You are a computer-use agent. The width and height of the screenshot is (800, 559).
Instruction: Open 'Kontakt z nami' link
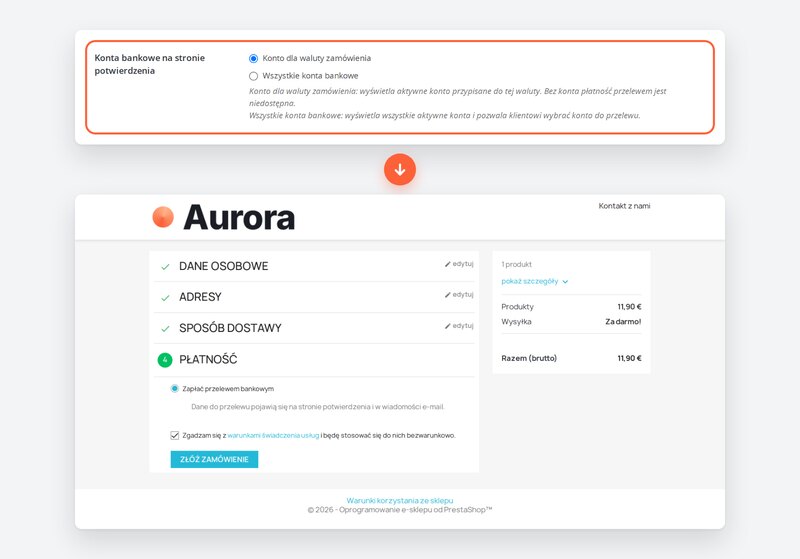tap(624, 206)
